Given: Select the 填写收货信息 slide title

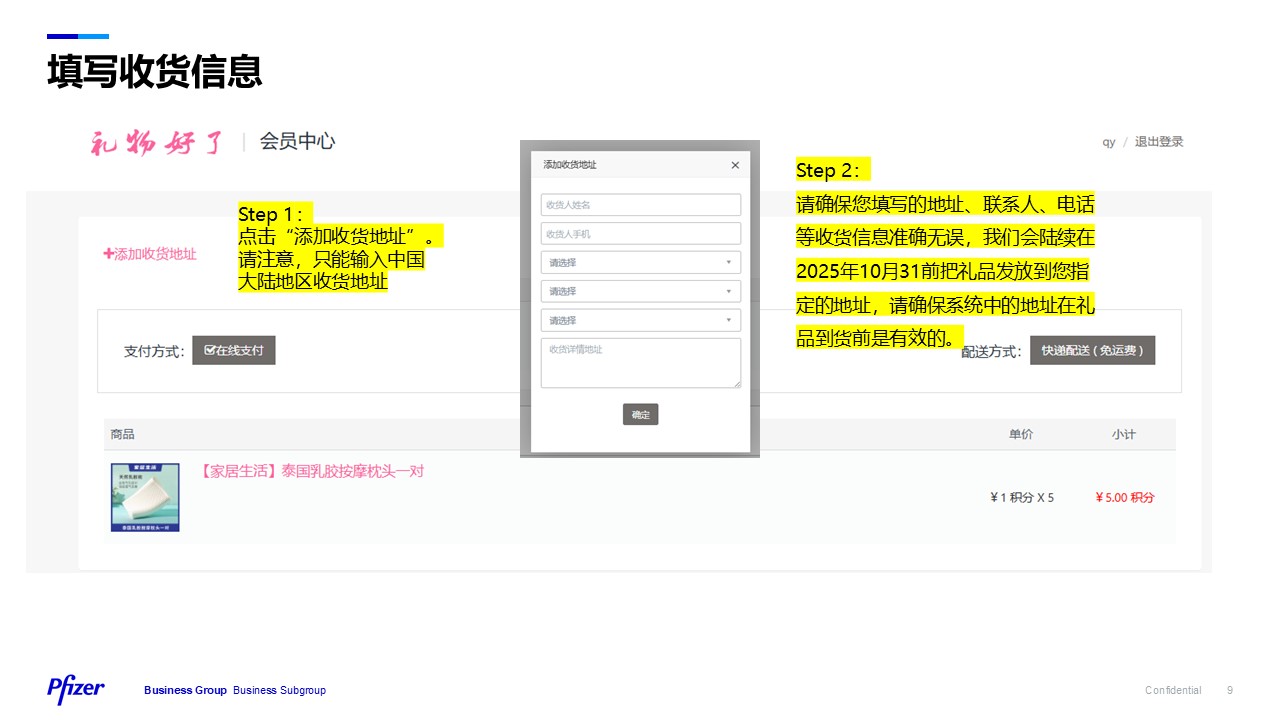Looking at the screenshot, I should coord(155,72).
